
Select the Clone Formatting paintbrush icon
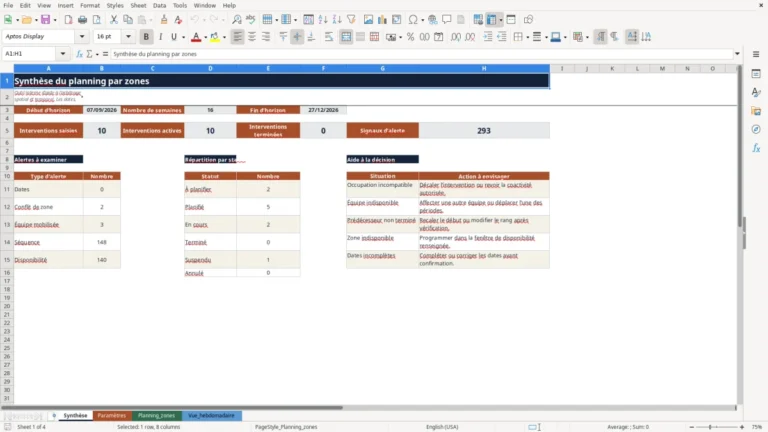coord(164,20)
